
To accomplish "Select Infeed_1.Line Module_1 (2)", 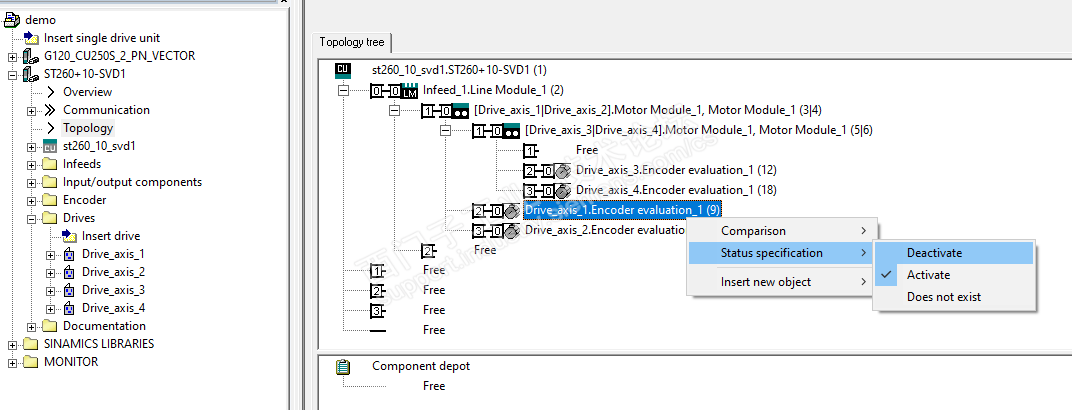I will click(x=494, y=90).
